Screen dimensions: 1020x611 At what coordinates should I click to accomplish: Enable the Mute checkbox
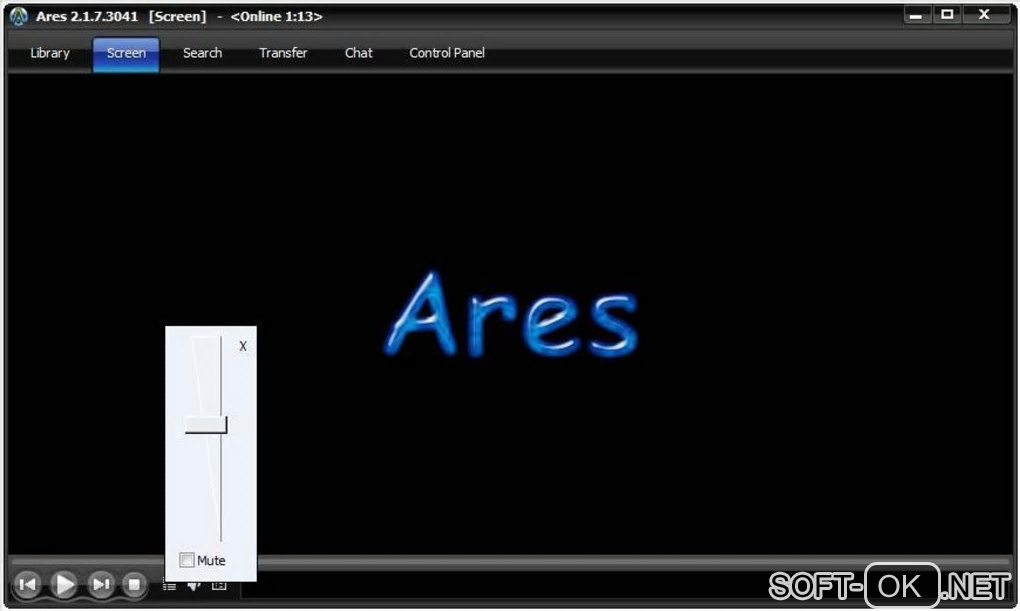click(x=187, y=560)
